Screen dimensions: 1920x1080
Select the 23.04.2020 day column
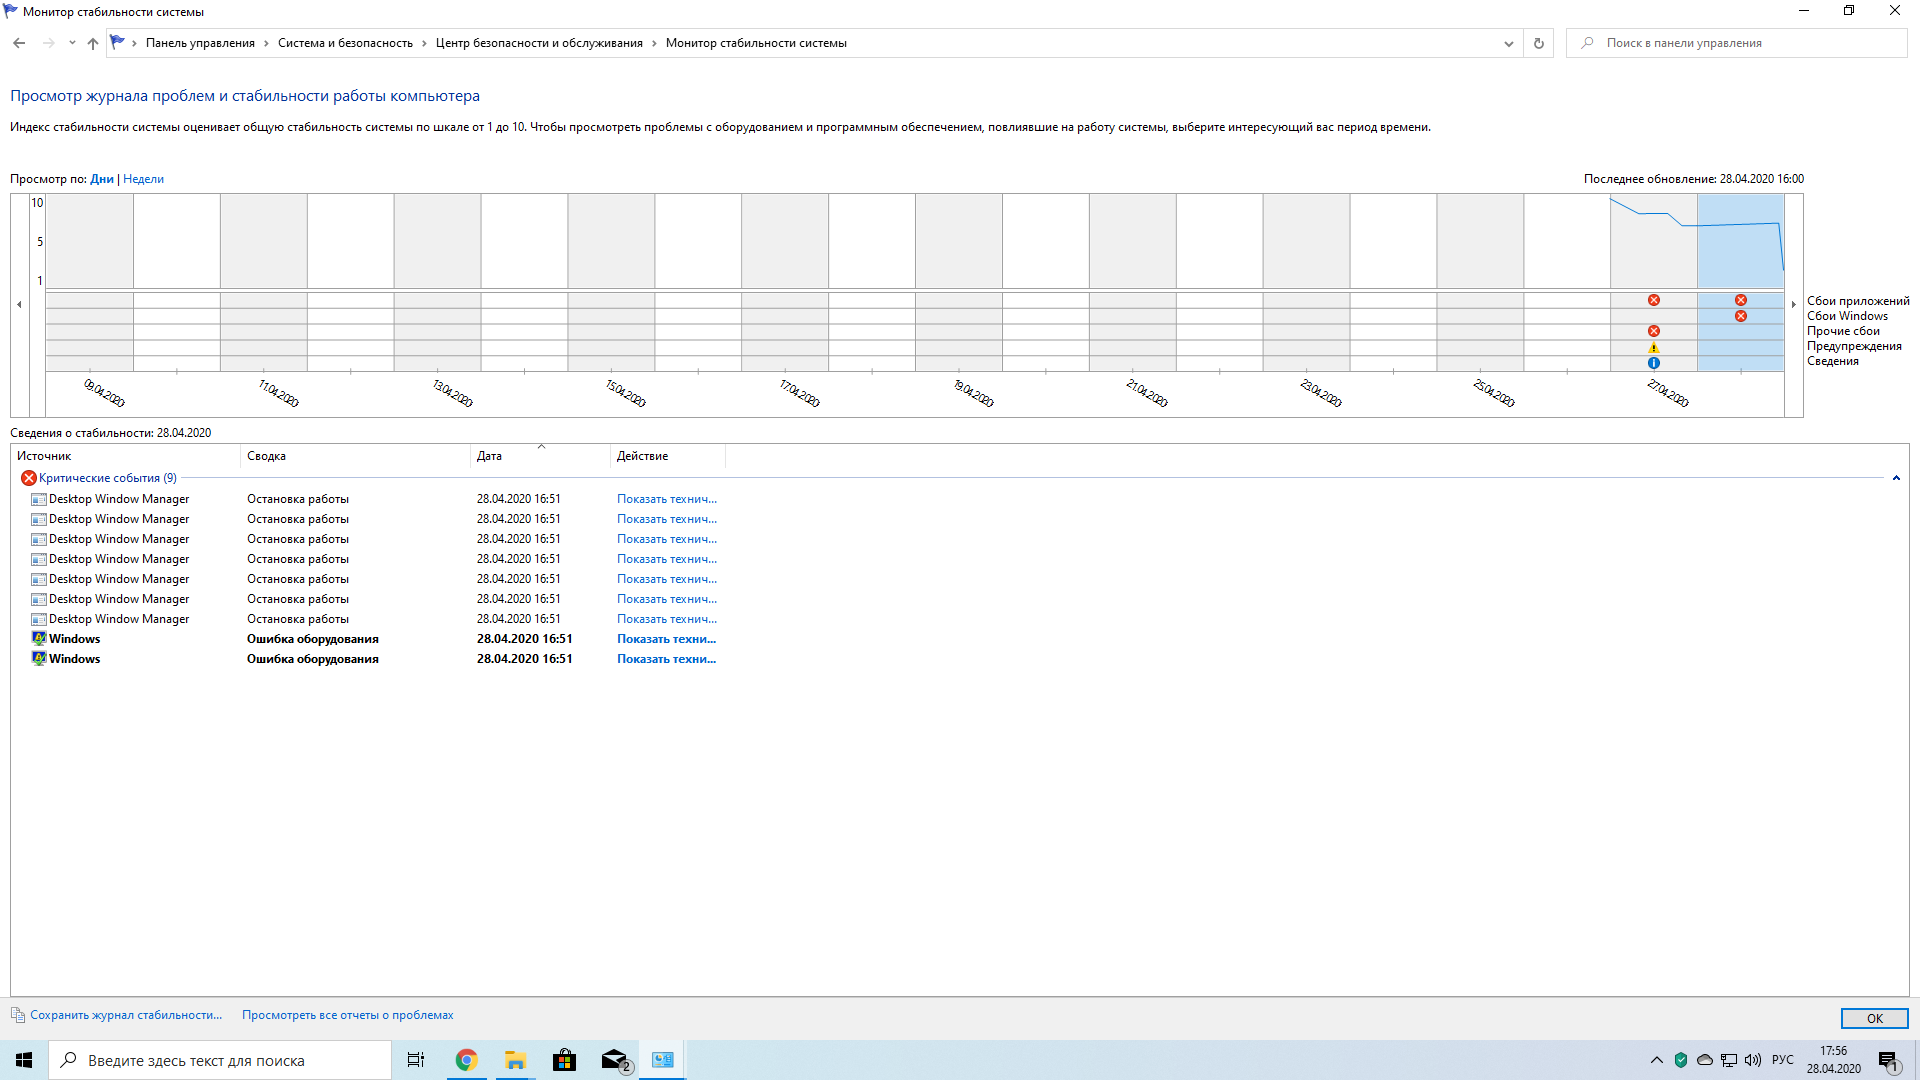tap(1306, 282)
